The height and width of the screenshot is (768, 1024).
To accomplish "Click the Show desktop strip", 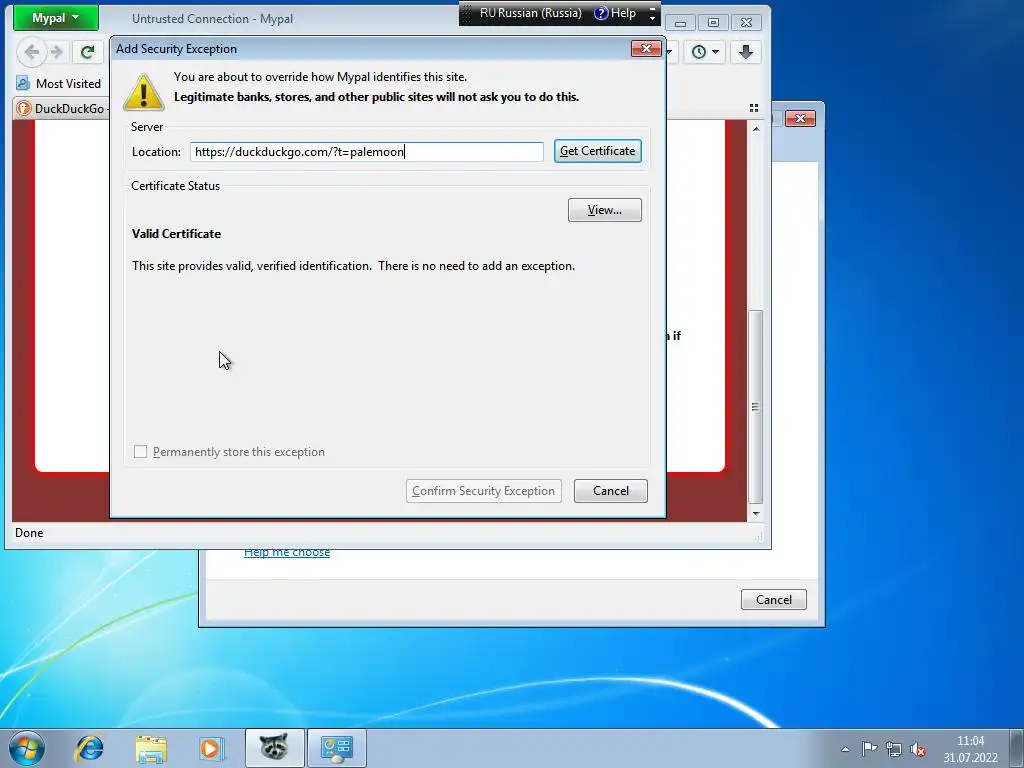I will point(1017,748).
